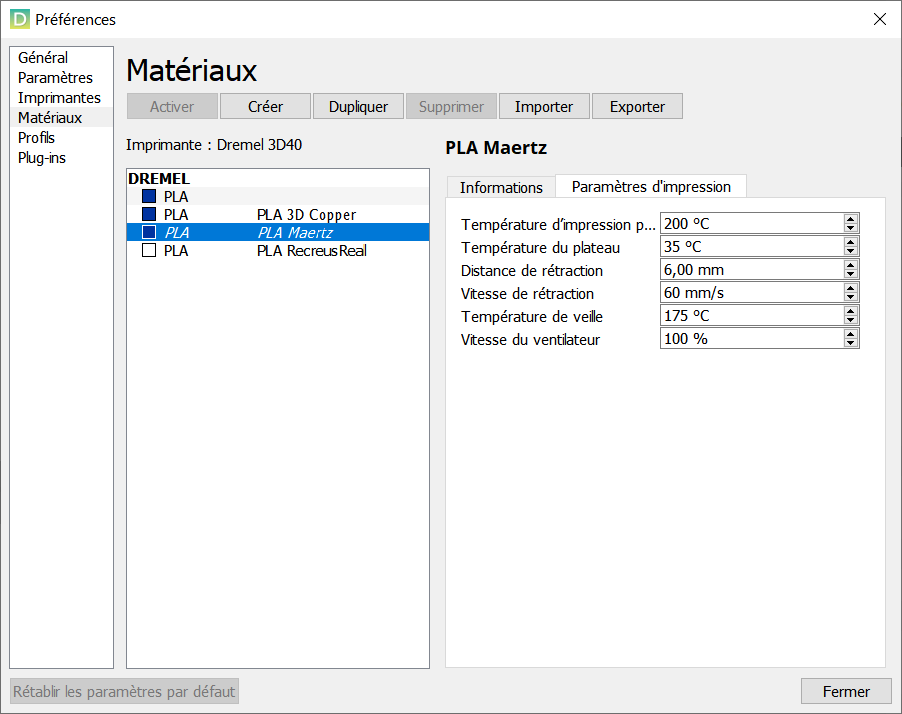Select the PLA 3D Copper material
The width and height of the screenshot is (902, 714).
[278, 215]
